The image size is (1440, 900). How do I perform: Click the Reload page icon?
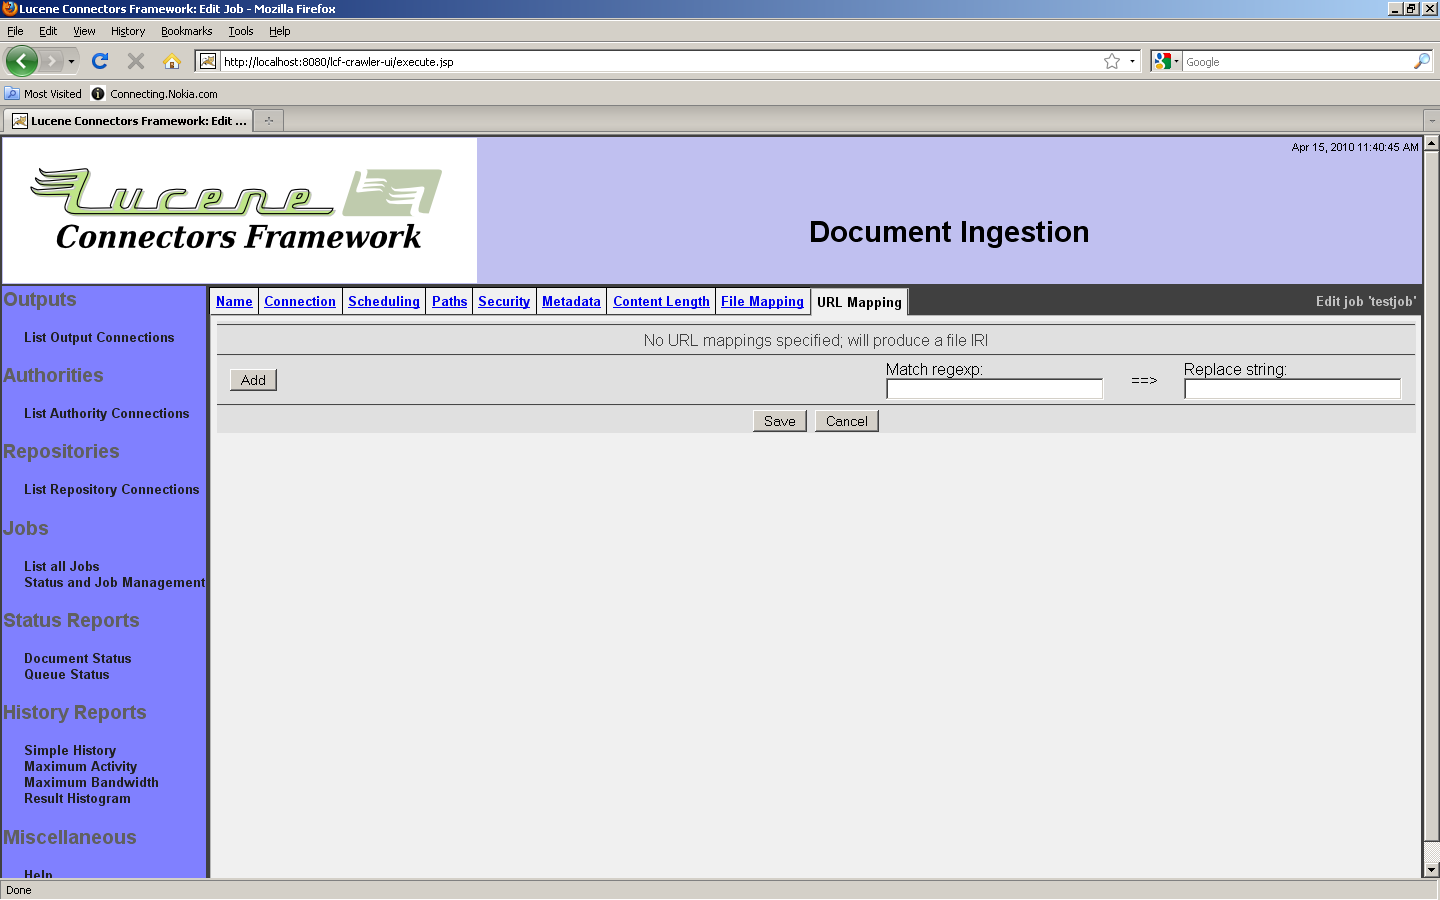(100, 61)
